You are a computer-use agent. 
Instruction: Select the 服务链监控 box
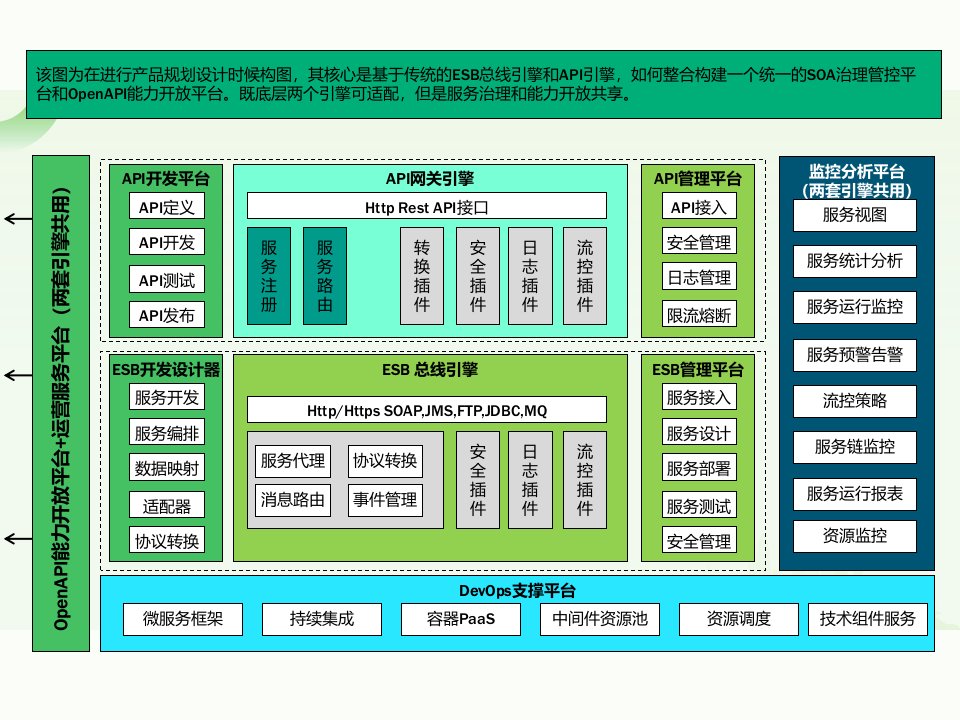click(854, 446)
